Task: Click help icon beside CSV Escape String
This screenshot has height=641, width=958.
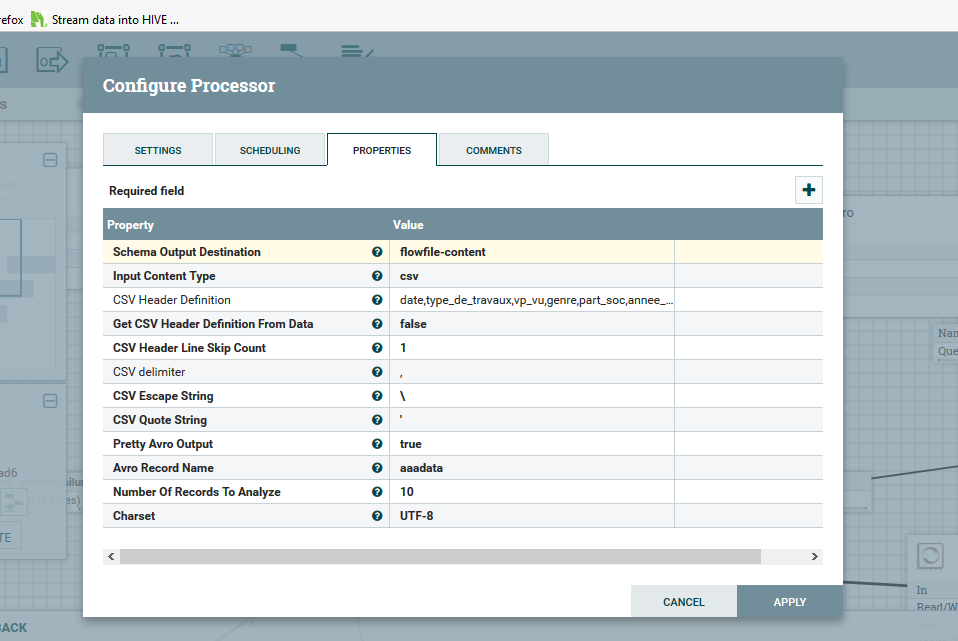Action: 377,396
